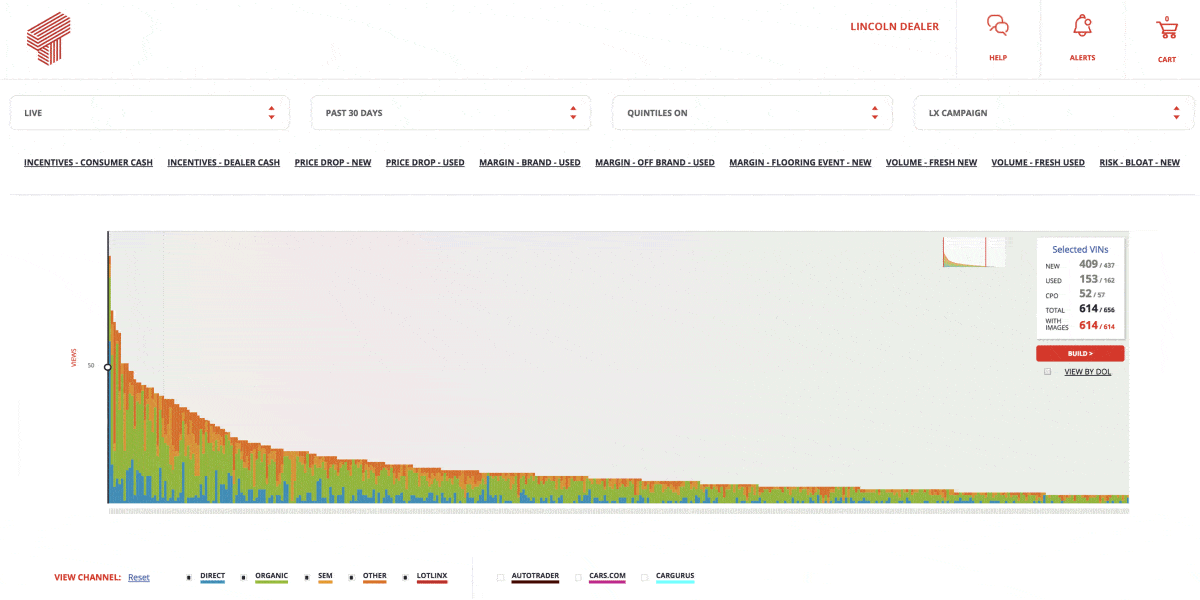Image resolution: width=1200 pixels, height=600 pixels.
Task: Open the shopping cart icon
Action: point(1166,27)
